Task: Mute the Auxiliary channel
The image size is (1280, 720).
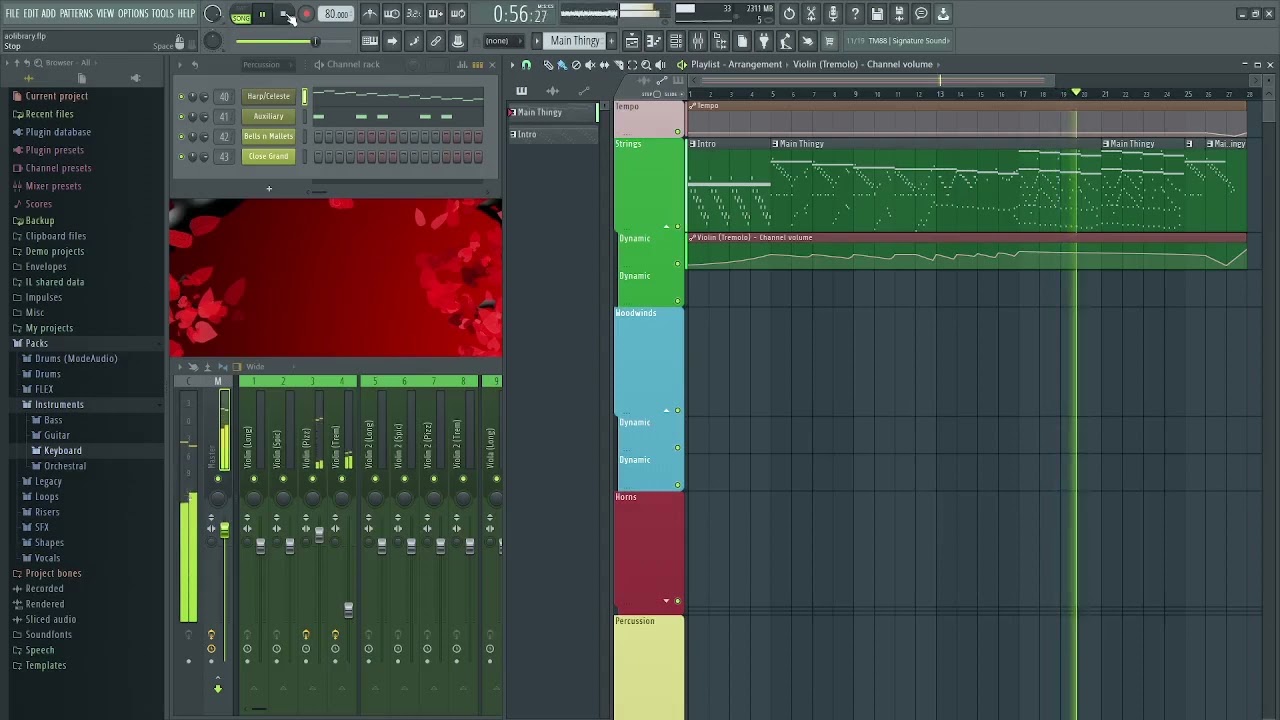Action: (x=181, y=116)
